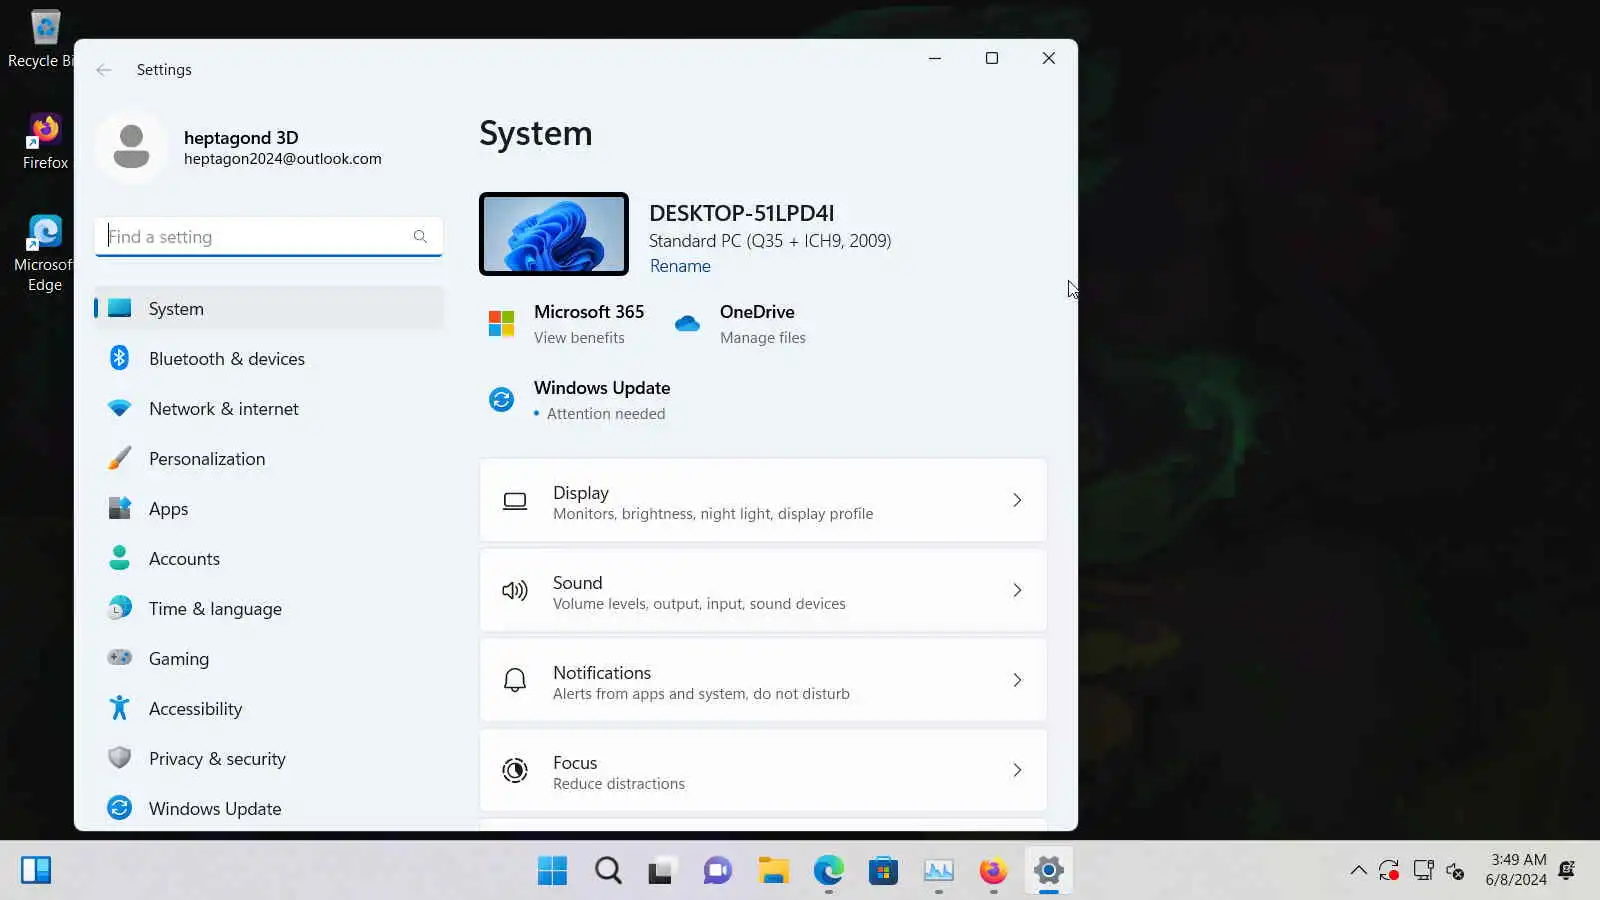Expand the Display row chevron
Viewport: 1600px width, 900px height.
[x=1017, y=500]
